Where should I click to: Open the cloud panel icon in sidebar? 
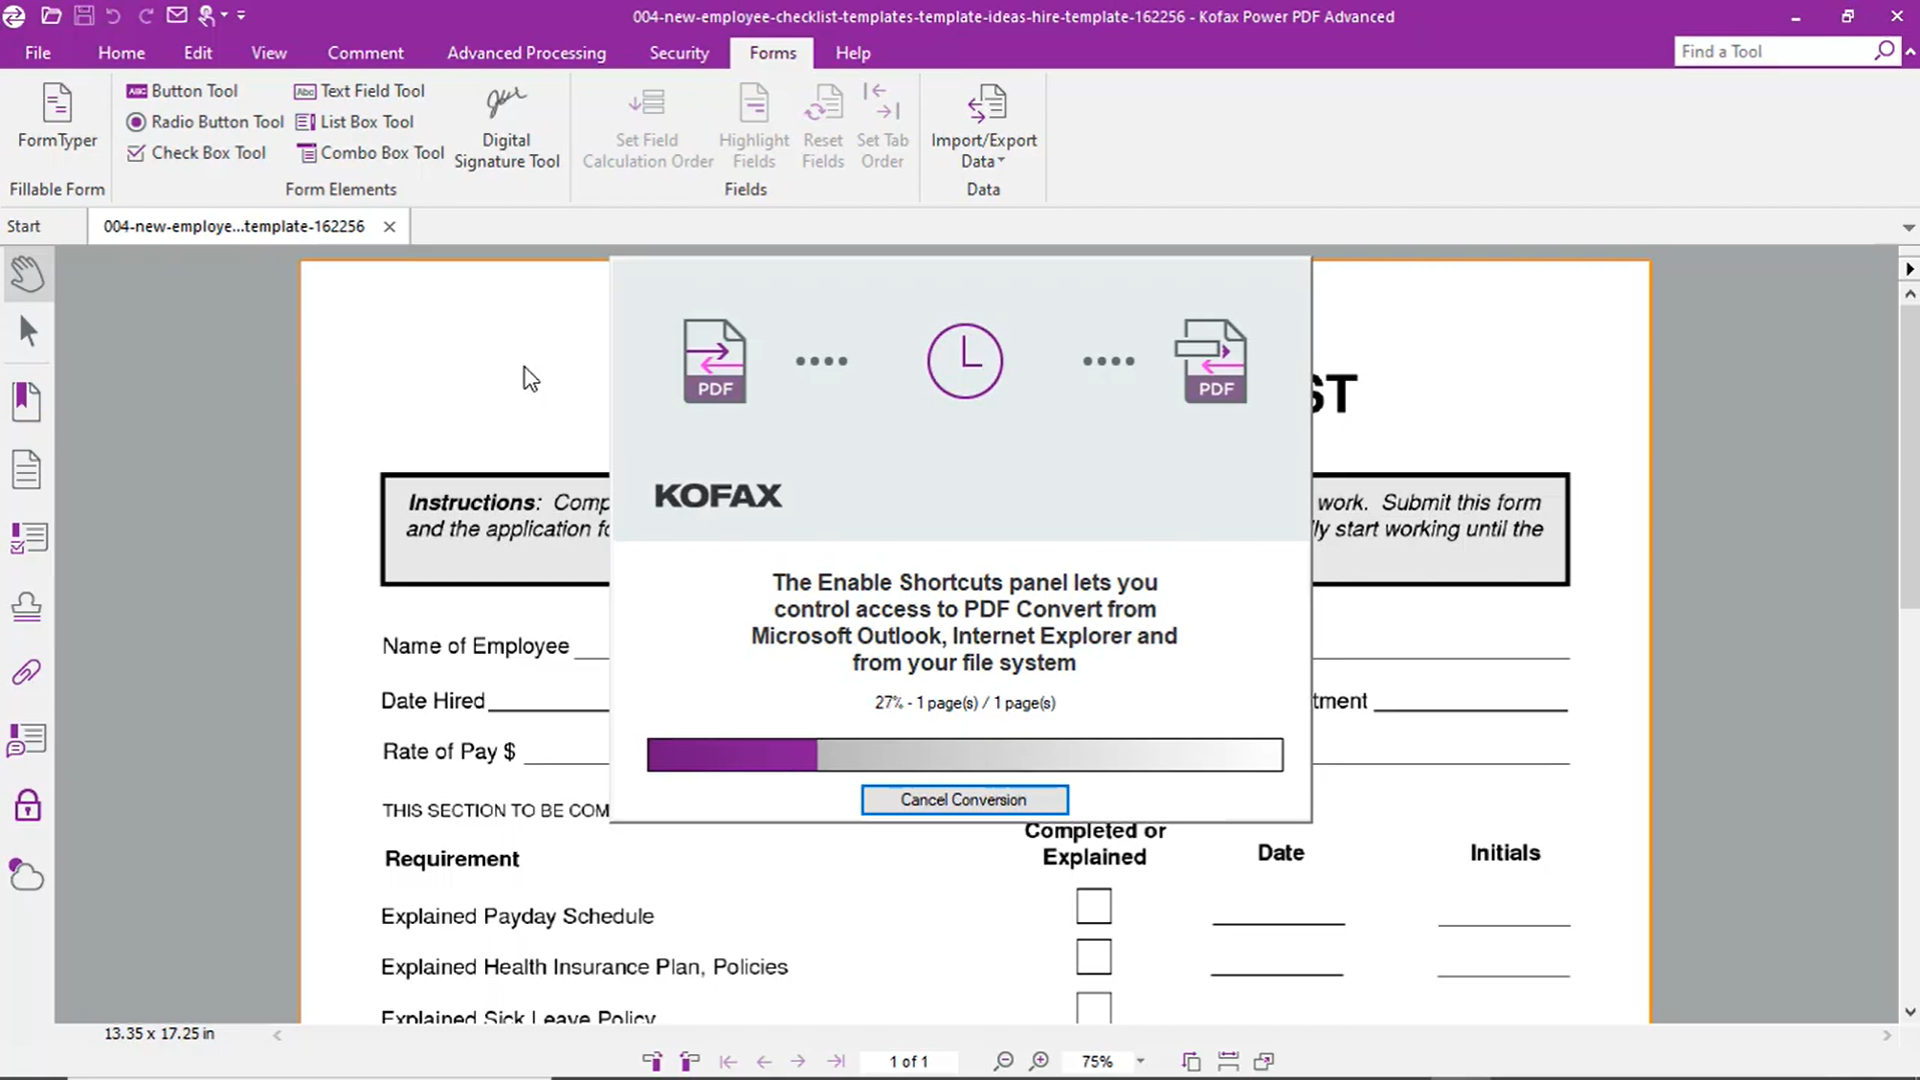click(x=27, y=875)
